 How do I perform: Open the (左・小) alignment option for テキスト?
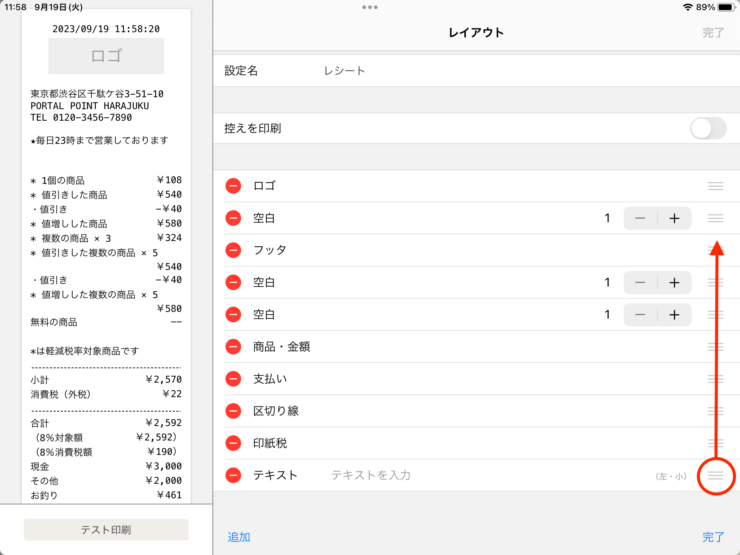click(x=671, y=476)
